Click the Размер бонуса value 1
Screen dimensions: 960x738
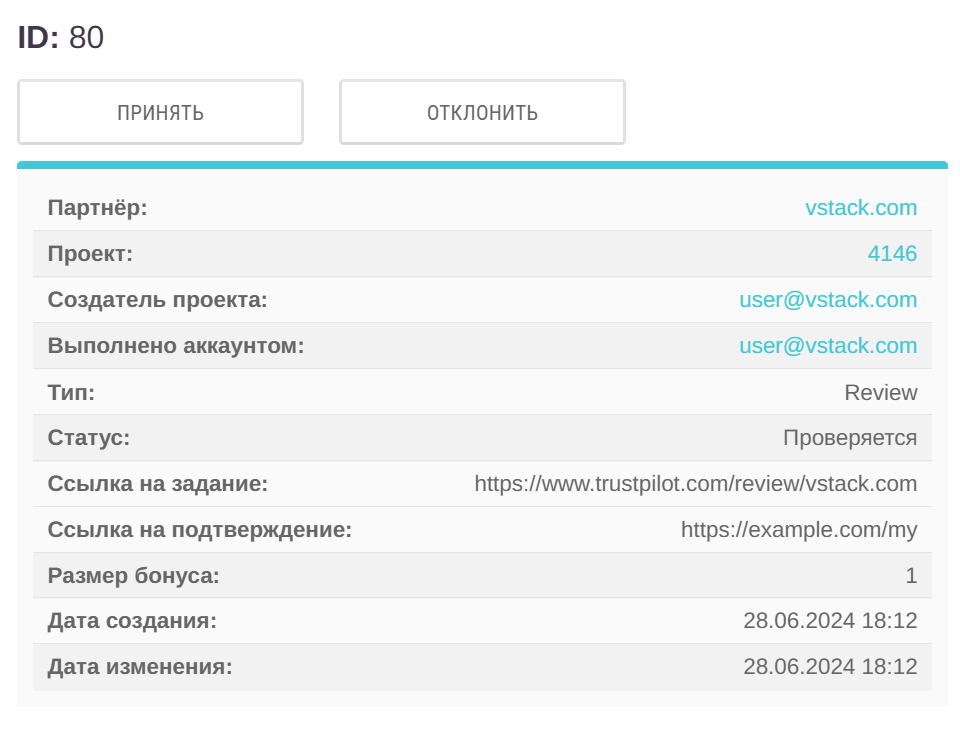(x=913, y=575)
